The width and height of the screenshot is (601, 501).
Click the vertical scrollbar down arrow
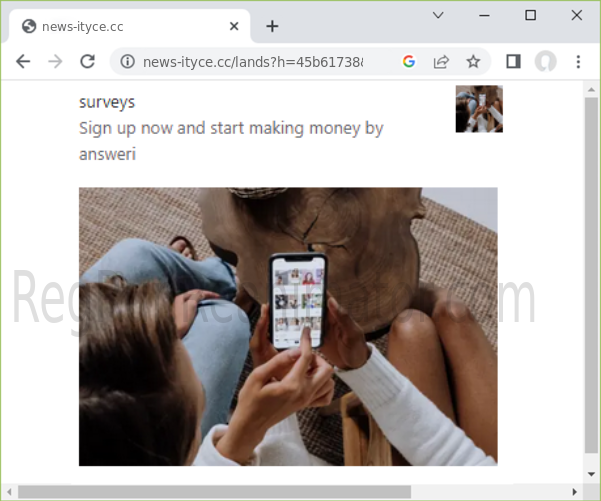click(x=591, y=473)
